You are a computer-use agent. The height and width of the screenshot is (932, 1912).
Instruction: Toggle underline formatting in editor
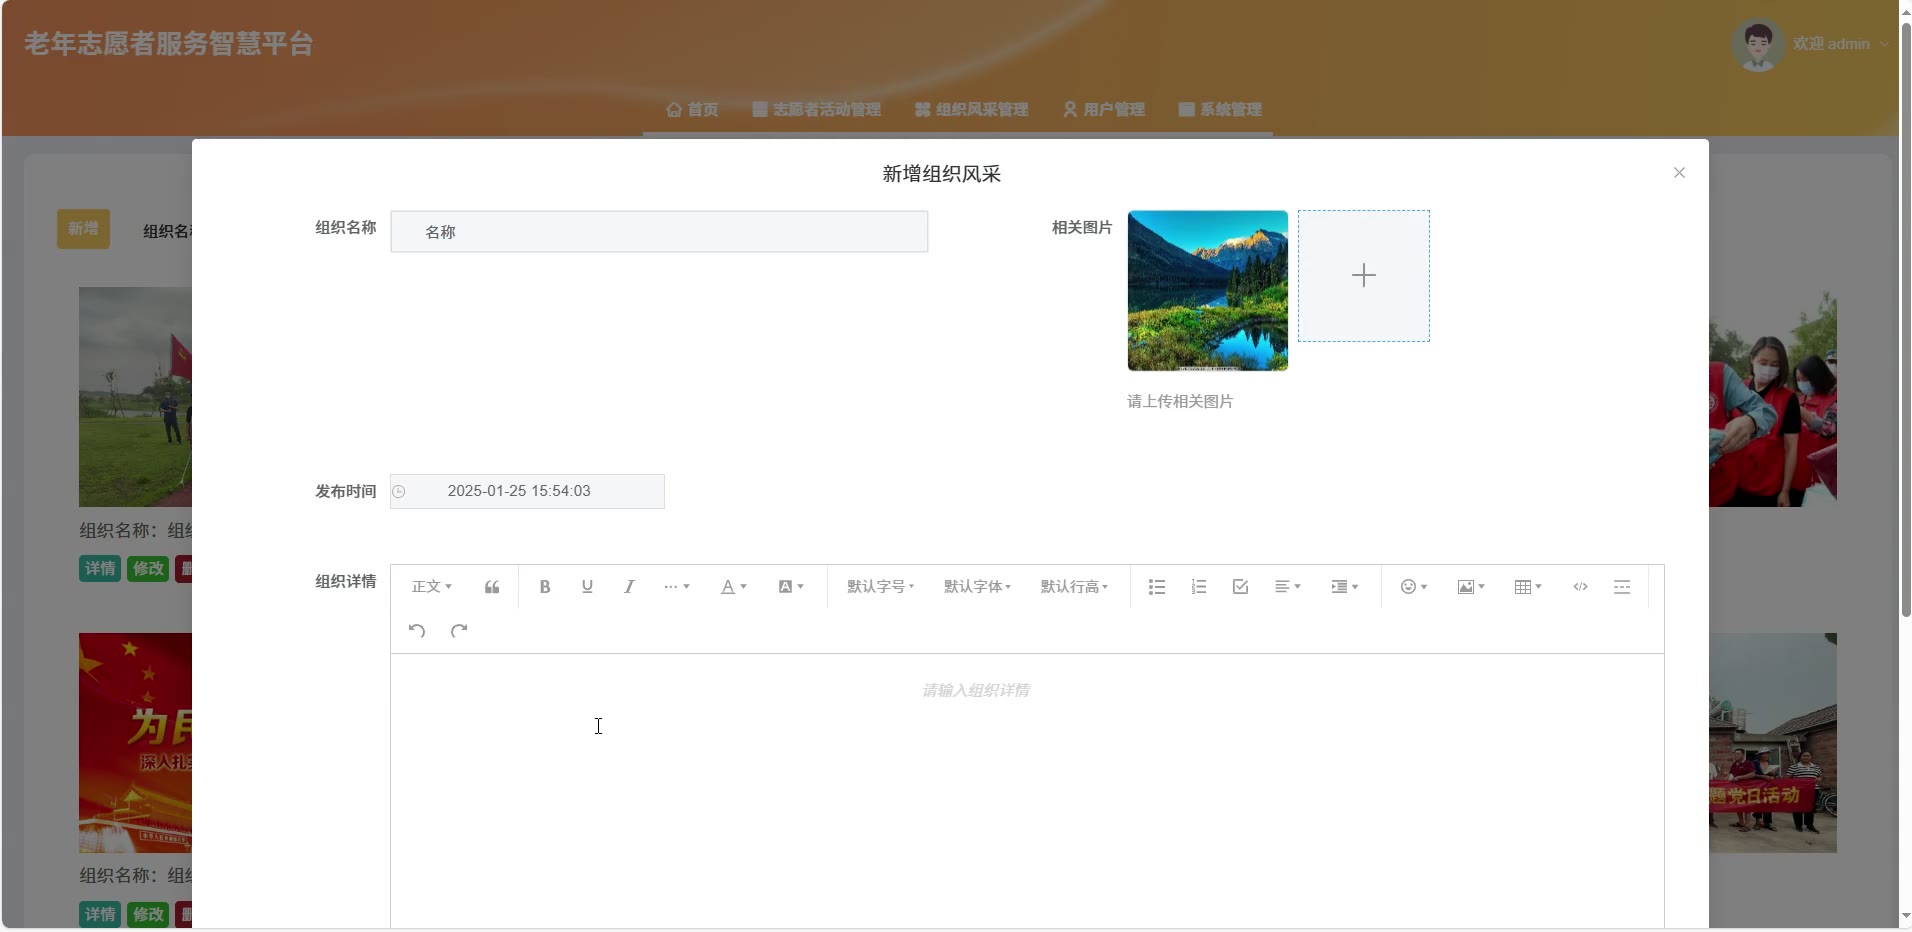(x=587, y=587)
